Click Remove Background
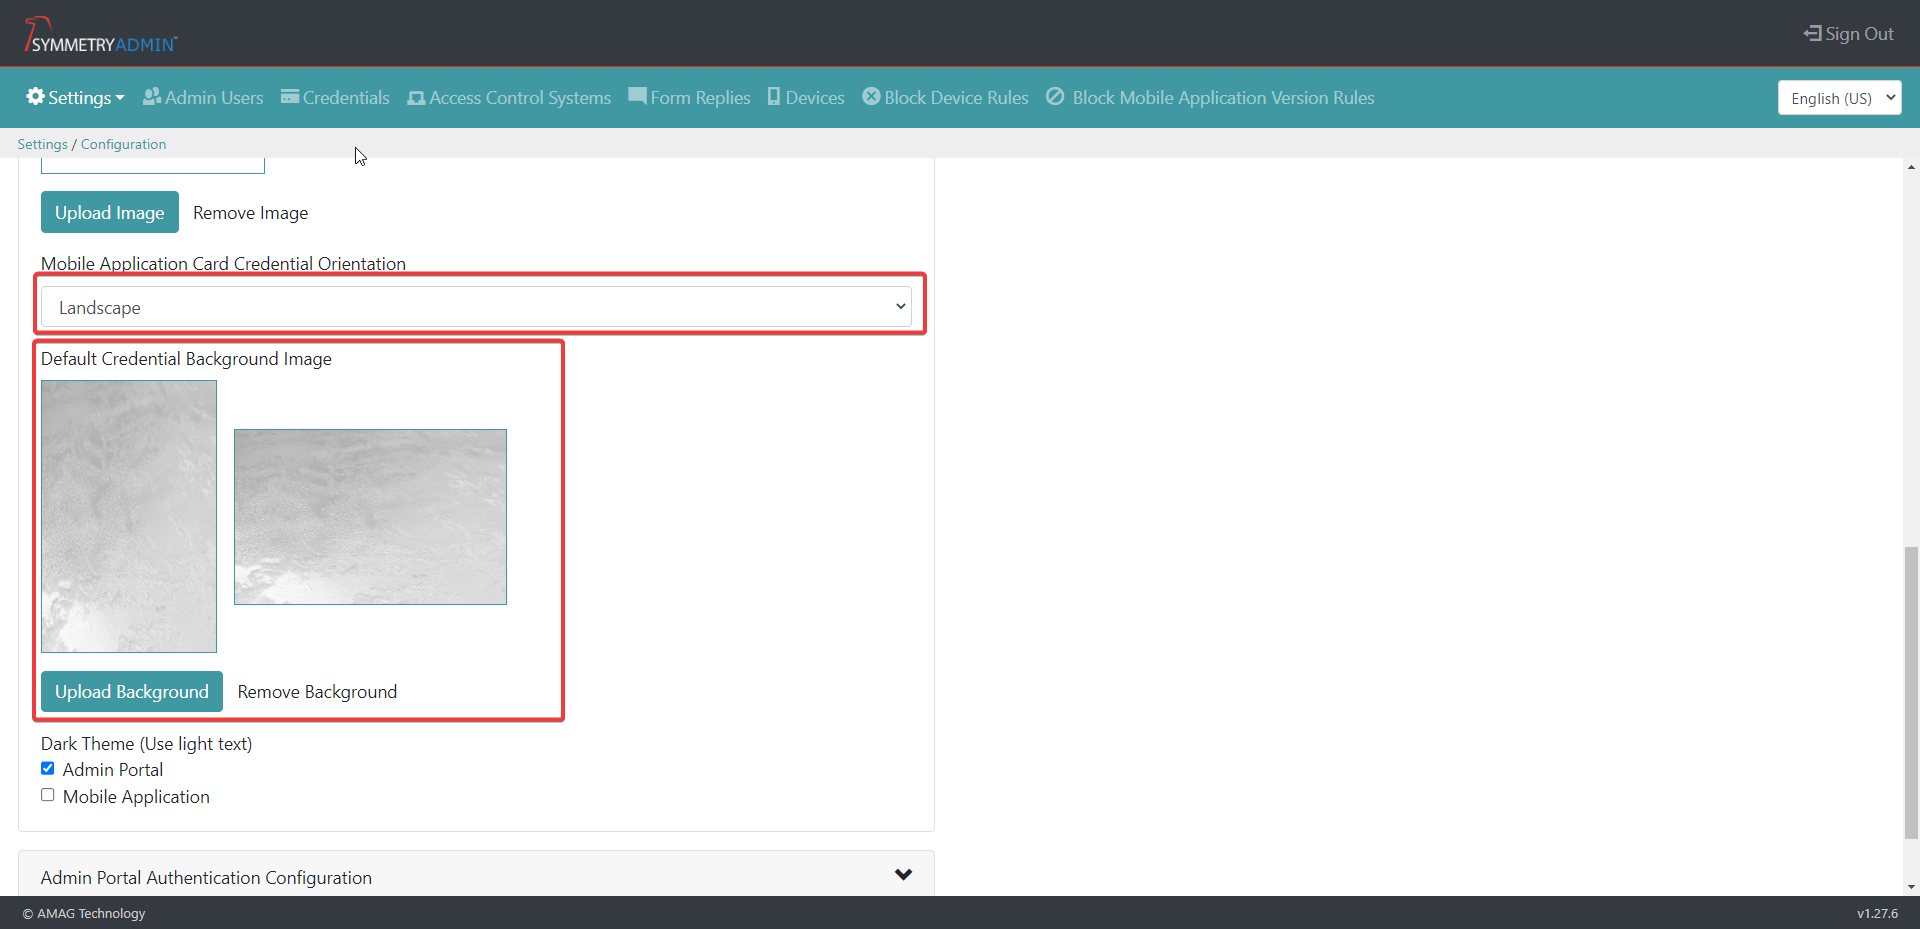 click(x=317, y=692)
